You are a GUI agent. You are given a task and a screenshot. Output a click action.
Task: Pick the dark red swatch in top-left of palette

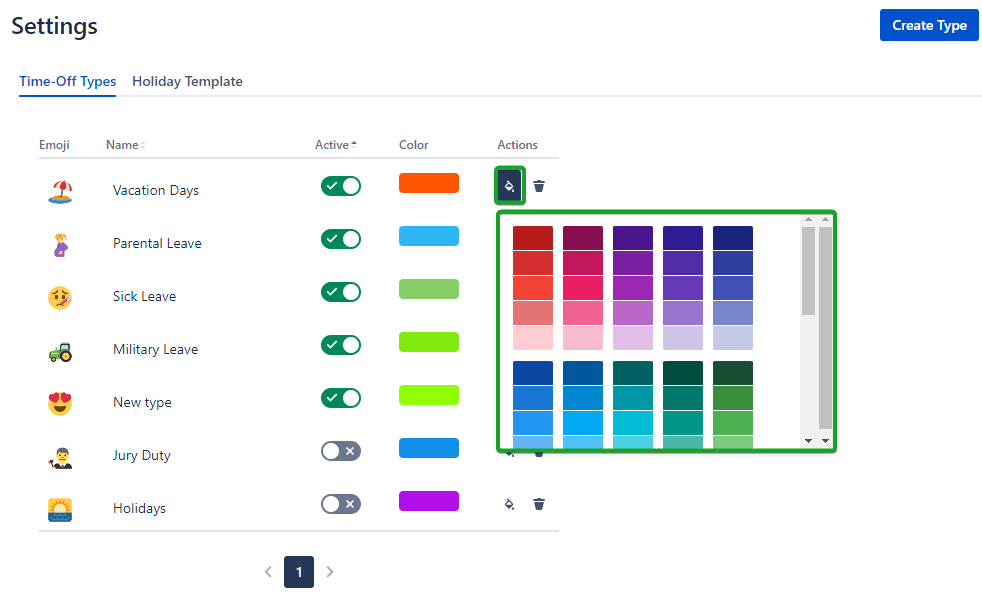(x=532, y=238)
